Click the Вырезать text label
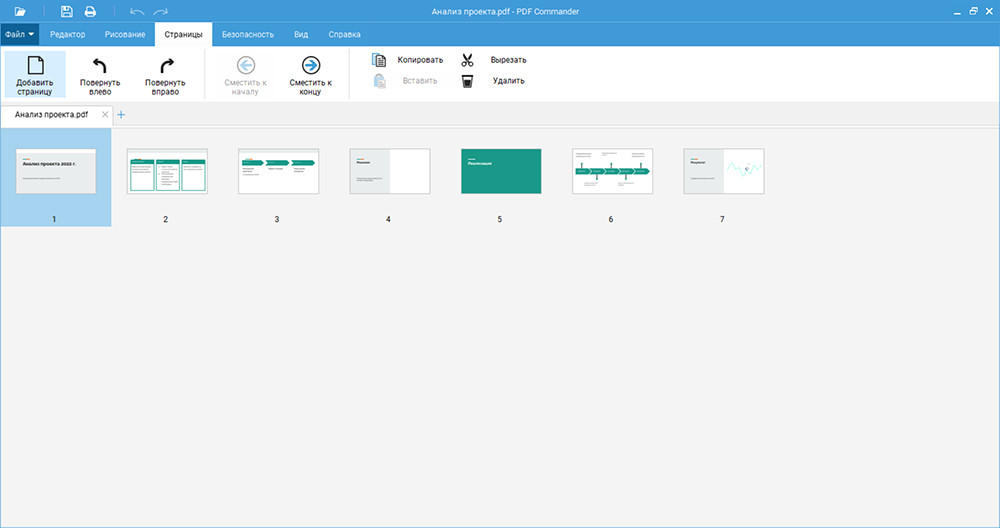Screen dimensions: 1000x528 (508, 60)
